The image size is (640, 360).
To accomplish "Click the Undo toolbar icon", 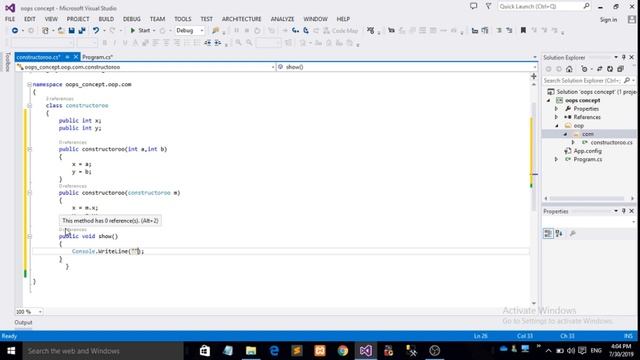I will point(96,31).
